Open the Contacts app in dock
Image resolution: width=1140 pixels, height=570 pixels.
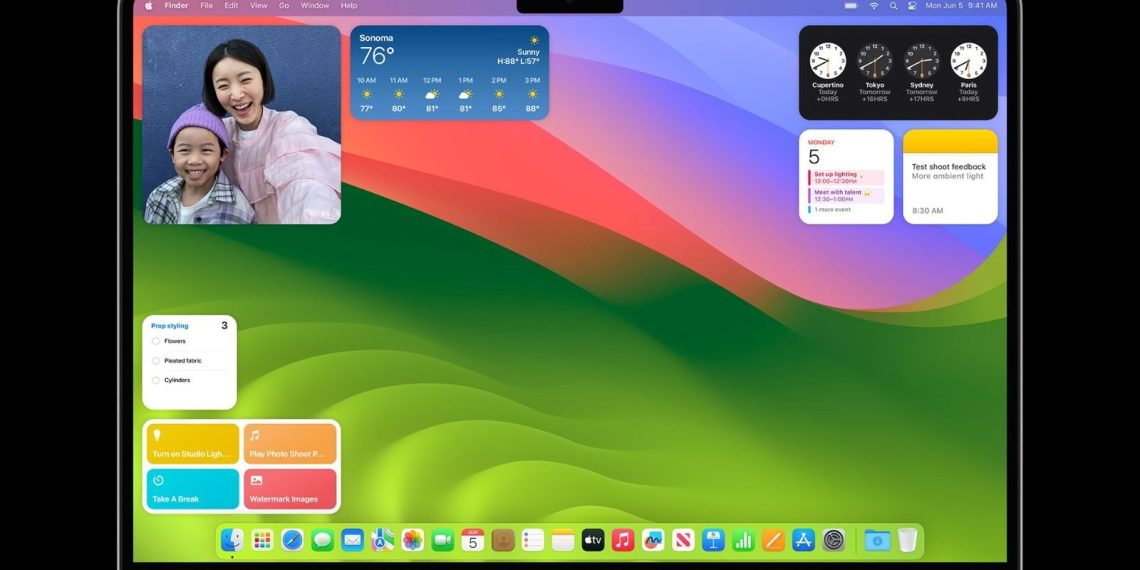pos(503,539)
